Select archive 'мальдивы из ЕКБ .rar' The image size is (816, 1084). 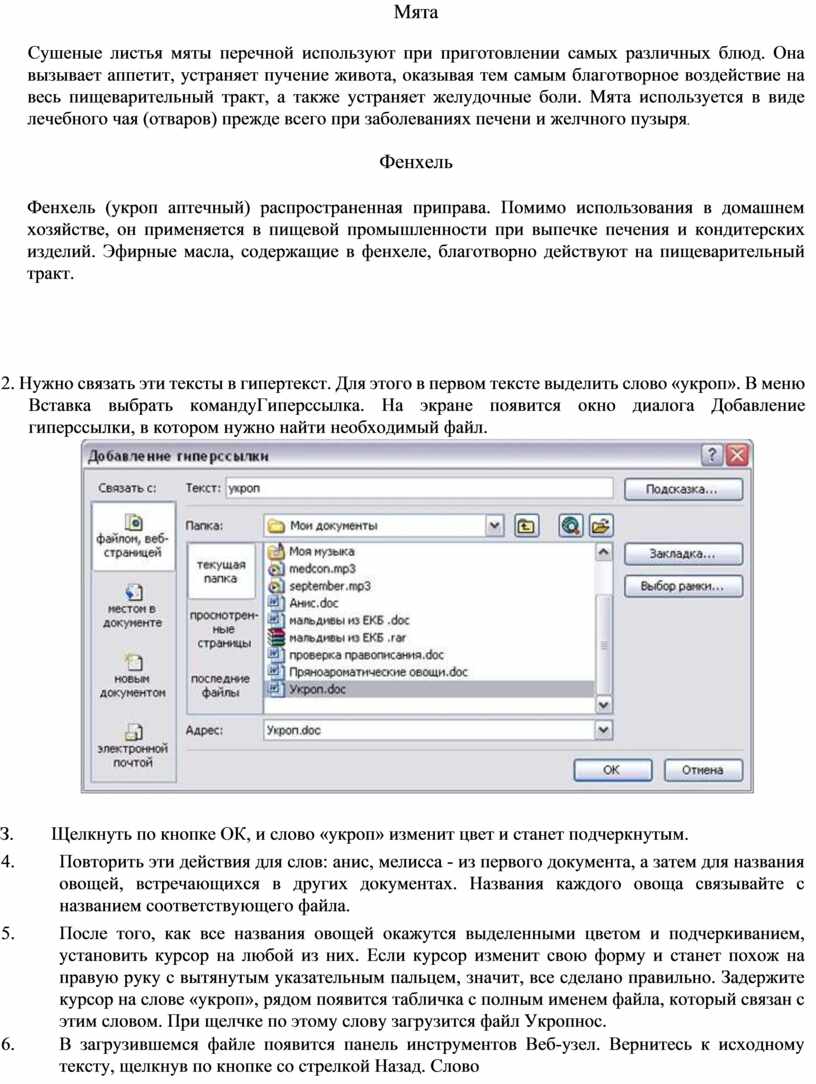coord(337,637)
